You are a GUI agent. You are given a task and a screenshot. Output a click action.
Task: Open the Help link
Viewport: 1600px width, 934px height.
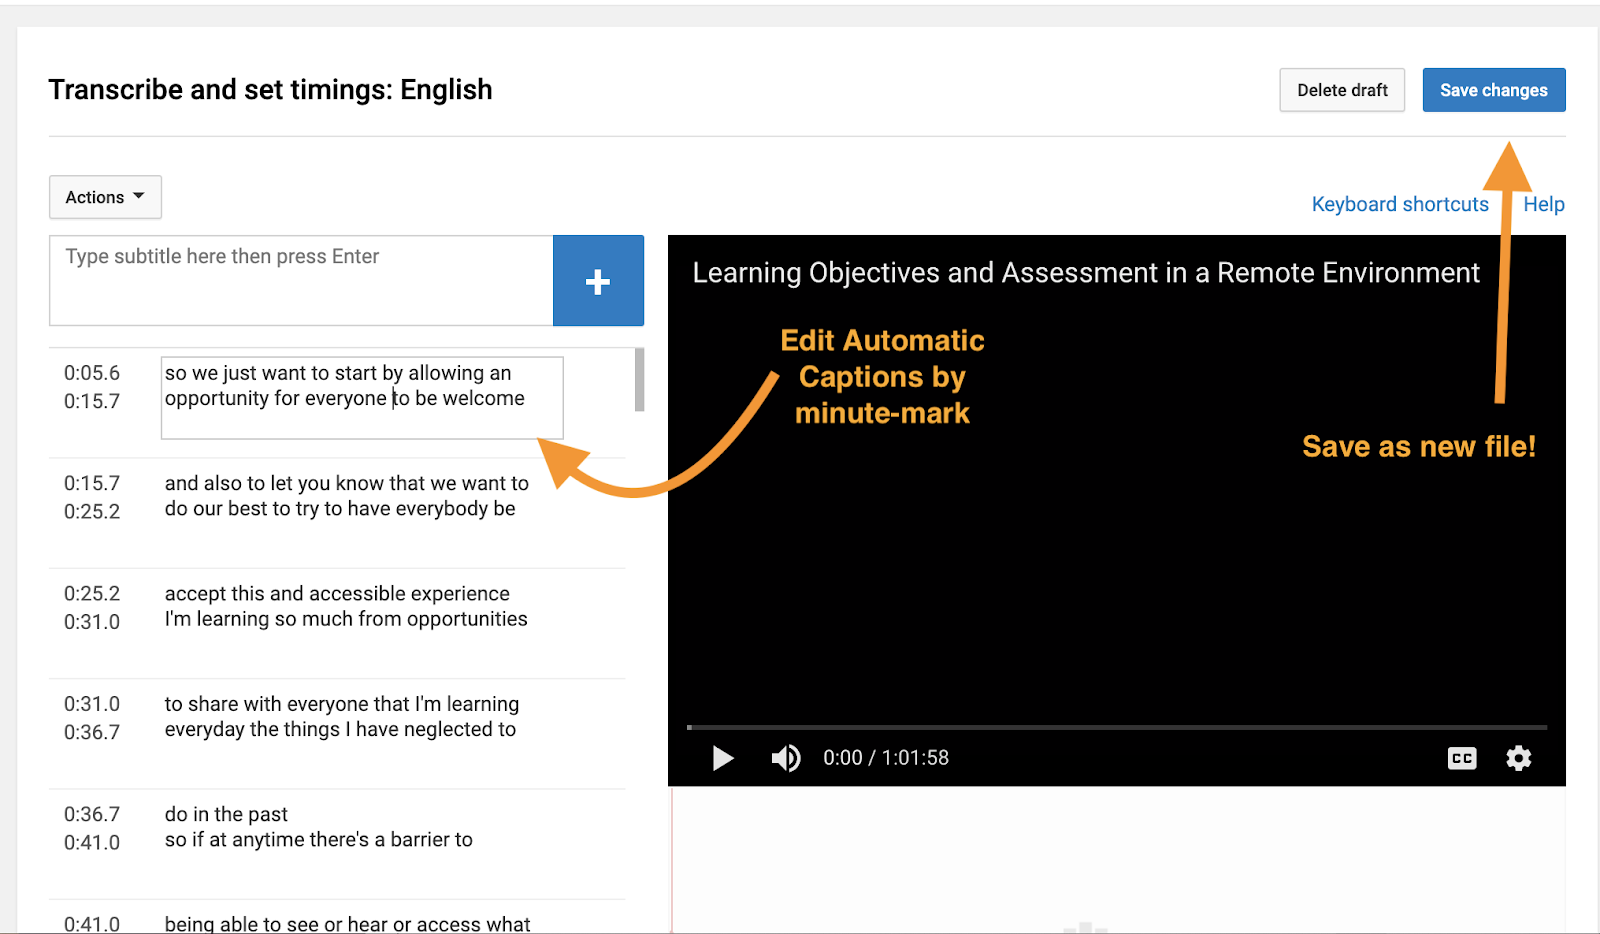point(1544,204)
